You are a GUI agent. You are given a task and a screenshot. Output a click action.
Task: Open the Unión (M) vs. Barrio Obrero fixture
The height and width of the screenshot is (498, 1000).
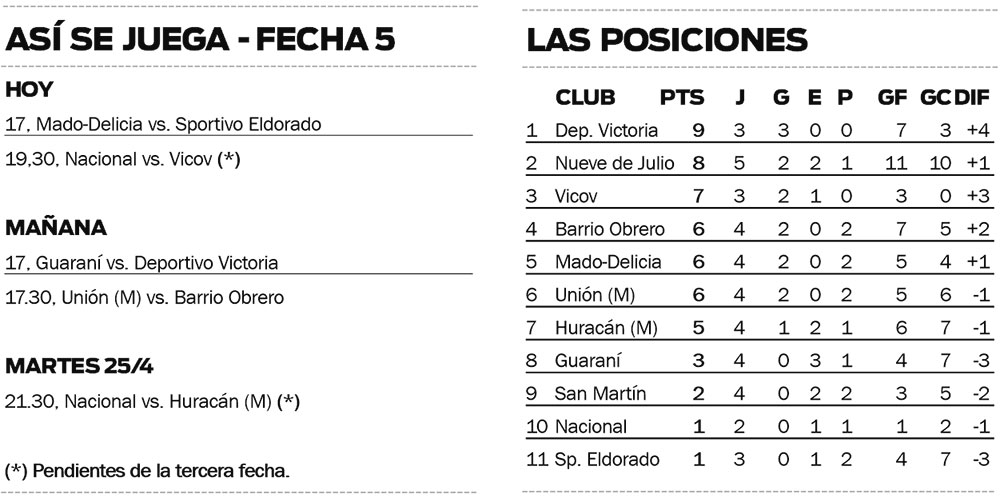point(144,297)
